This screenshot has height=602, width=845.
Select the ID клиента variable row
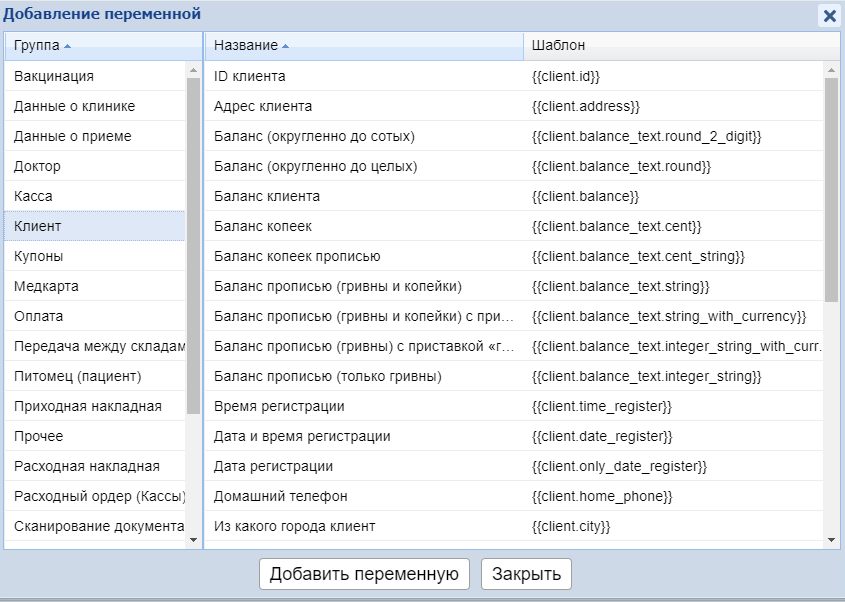250,76
